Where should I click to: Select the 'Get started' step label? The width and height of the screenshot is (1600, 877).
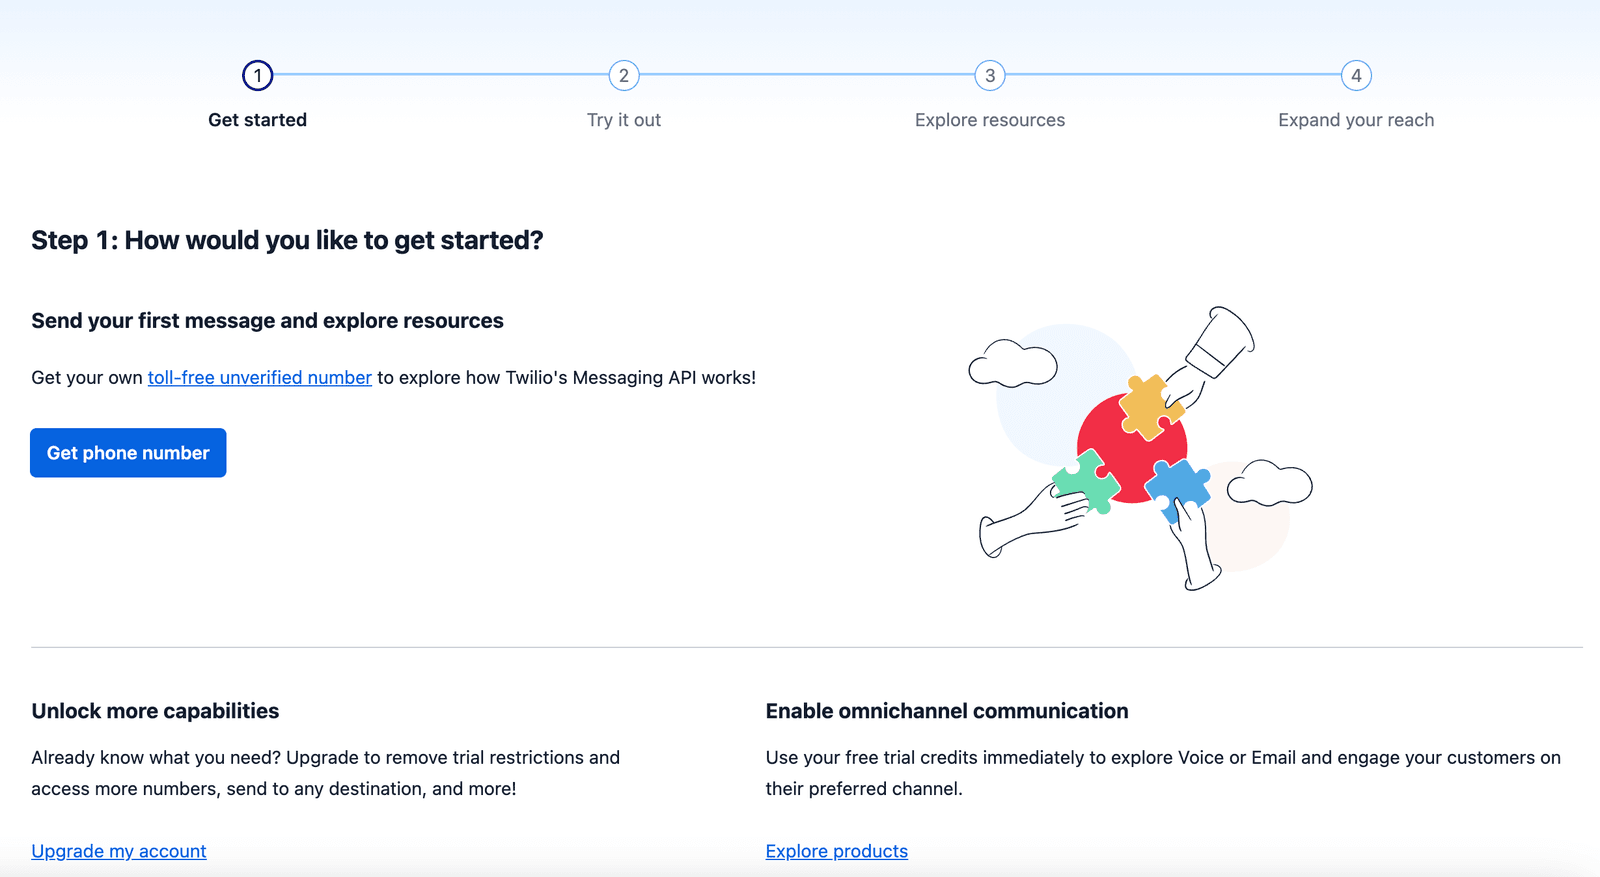pos(257,120)
